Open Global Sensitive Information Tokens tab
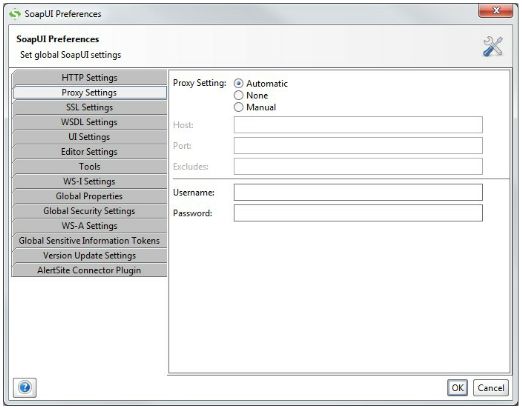Viewport: 522px width, 409px height. click(89, 241)
